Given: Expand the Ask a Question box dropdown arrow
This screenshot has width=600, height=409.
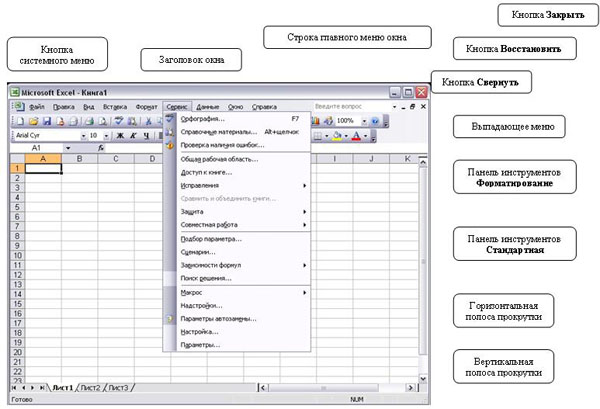Looking at the screenshot, I should point(394,107).
